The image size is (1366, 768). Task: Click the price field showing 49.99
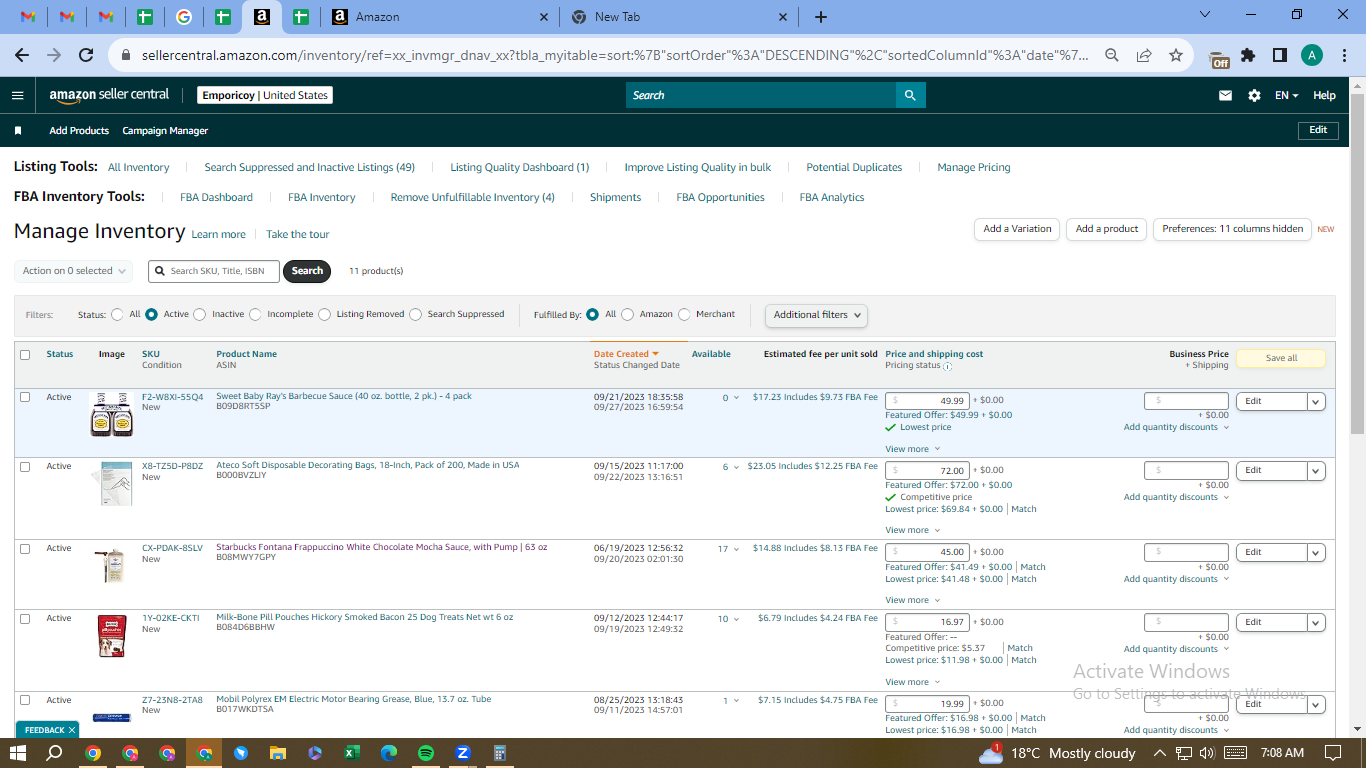pos(927,401)
